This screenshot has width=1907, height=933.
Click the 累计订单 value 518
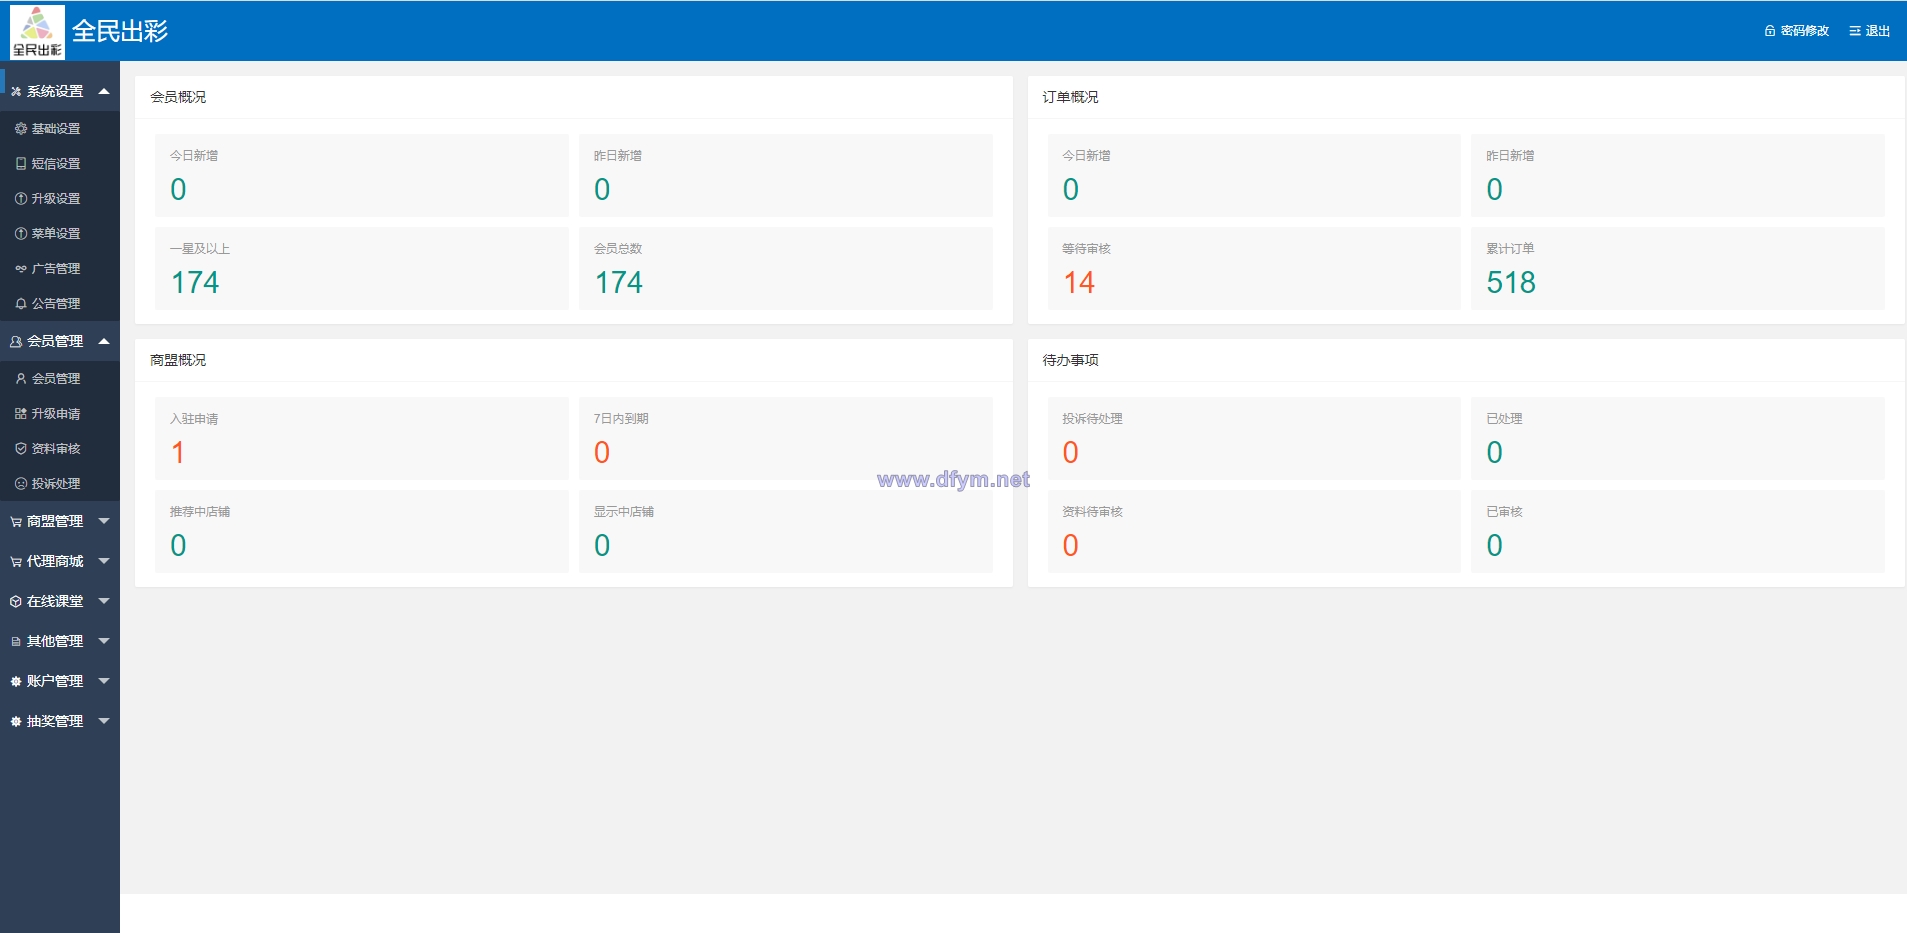point(1511,283)
